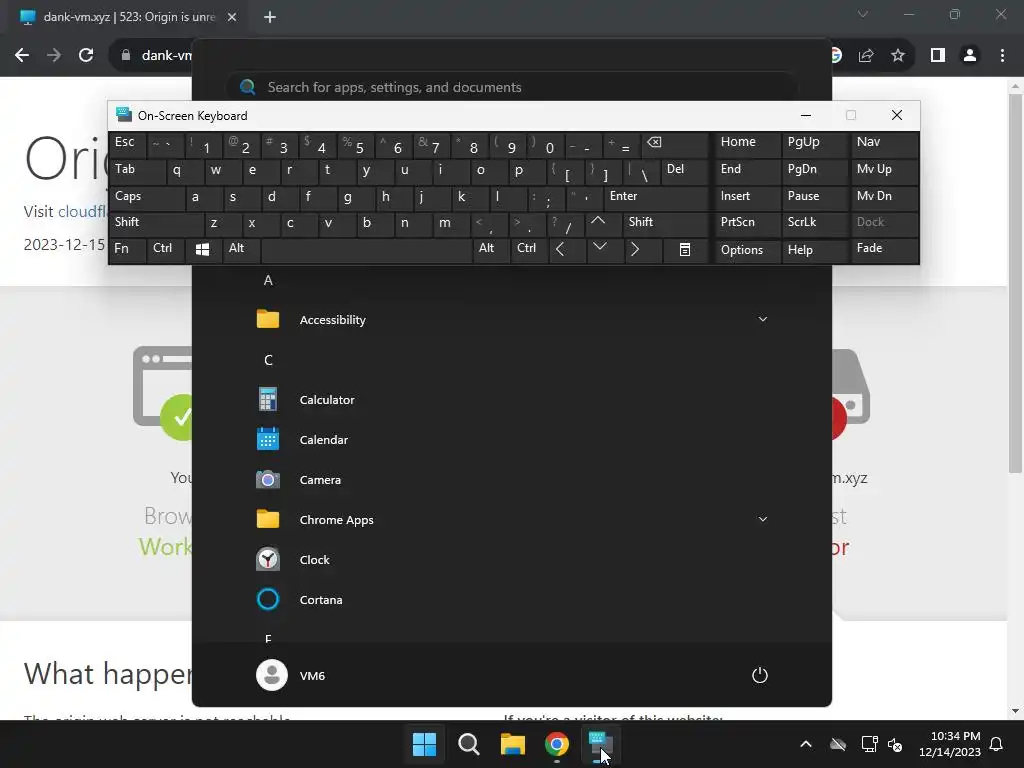Click the Options key on keyboard
Viewport: 1024px width, 768px height.
point(747,250)
